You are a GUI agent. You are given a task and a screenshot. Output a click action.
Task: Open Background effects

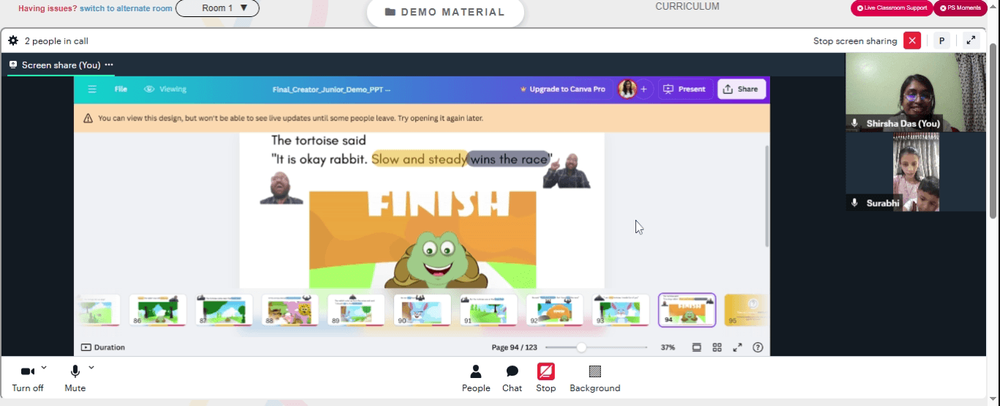[594, 378]
